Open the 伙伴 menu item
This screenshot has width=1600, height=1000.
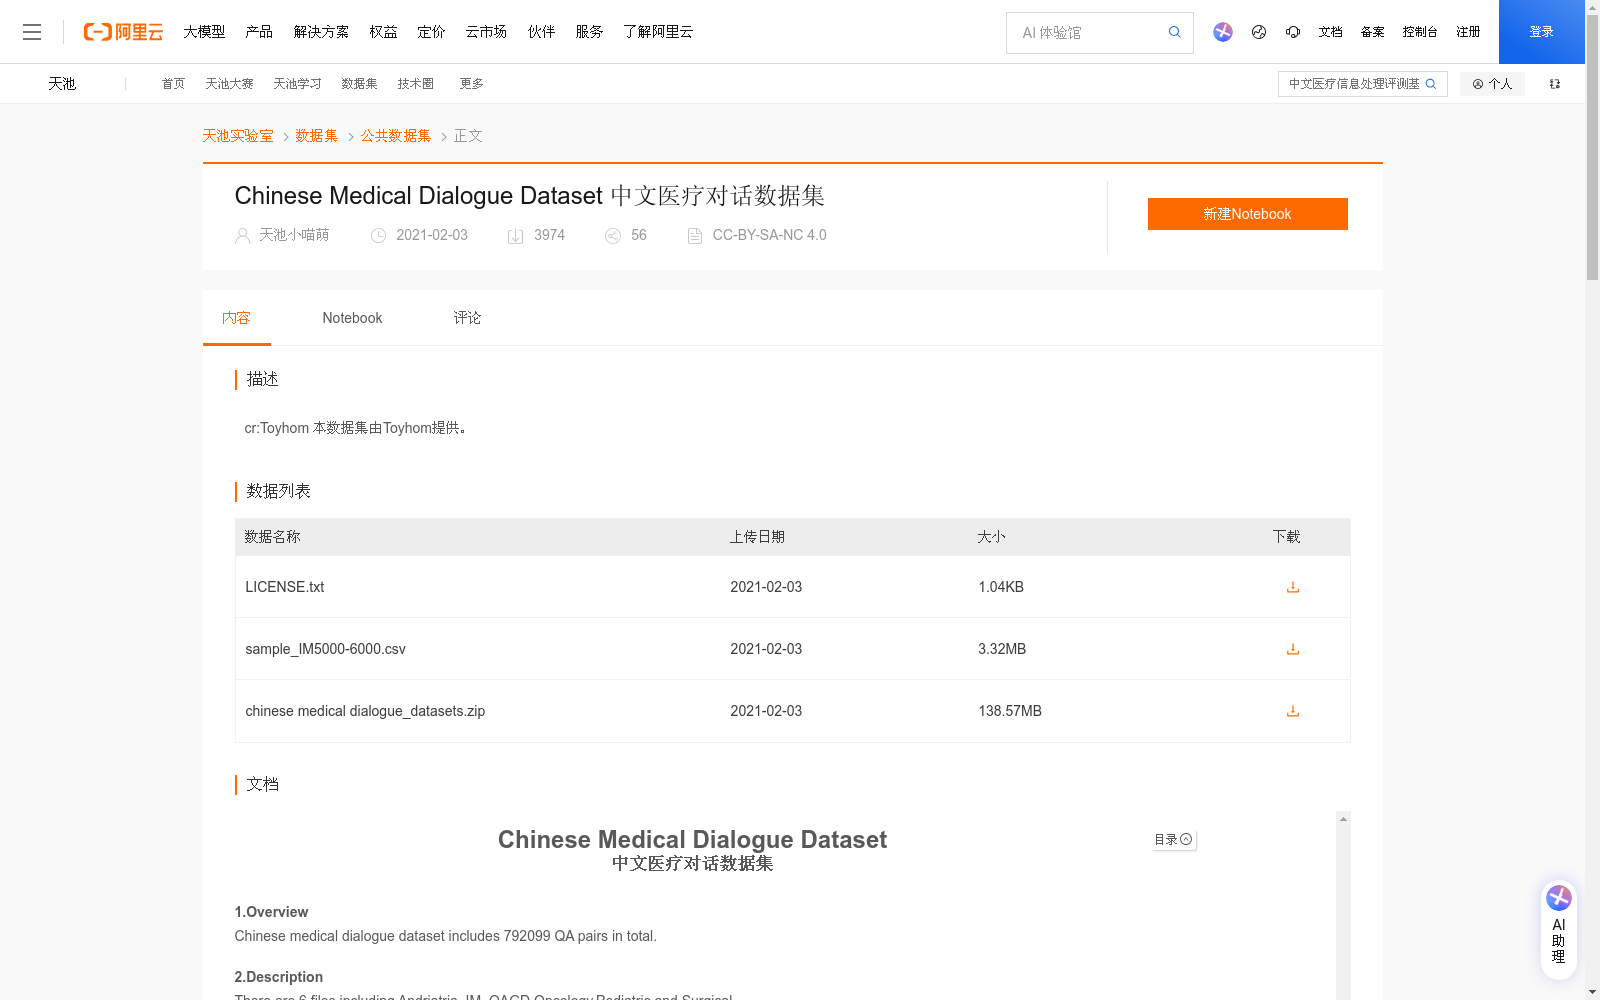541,32
